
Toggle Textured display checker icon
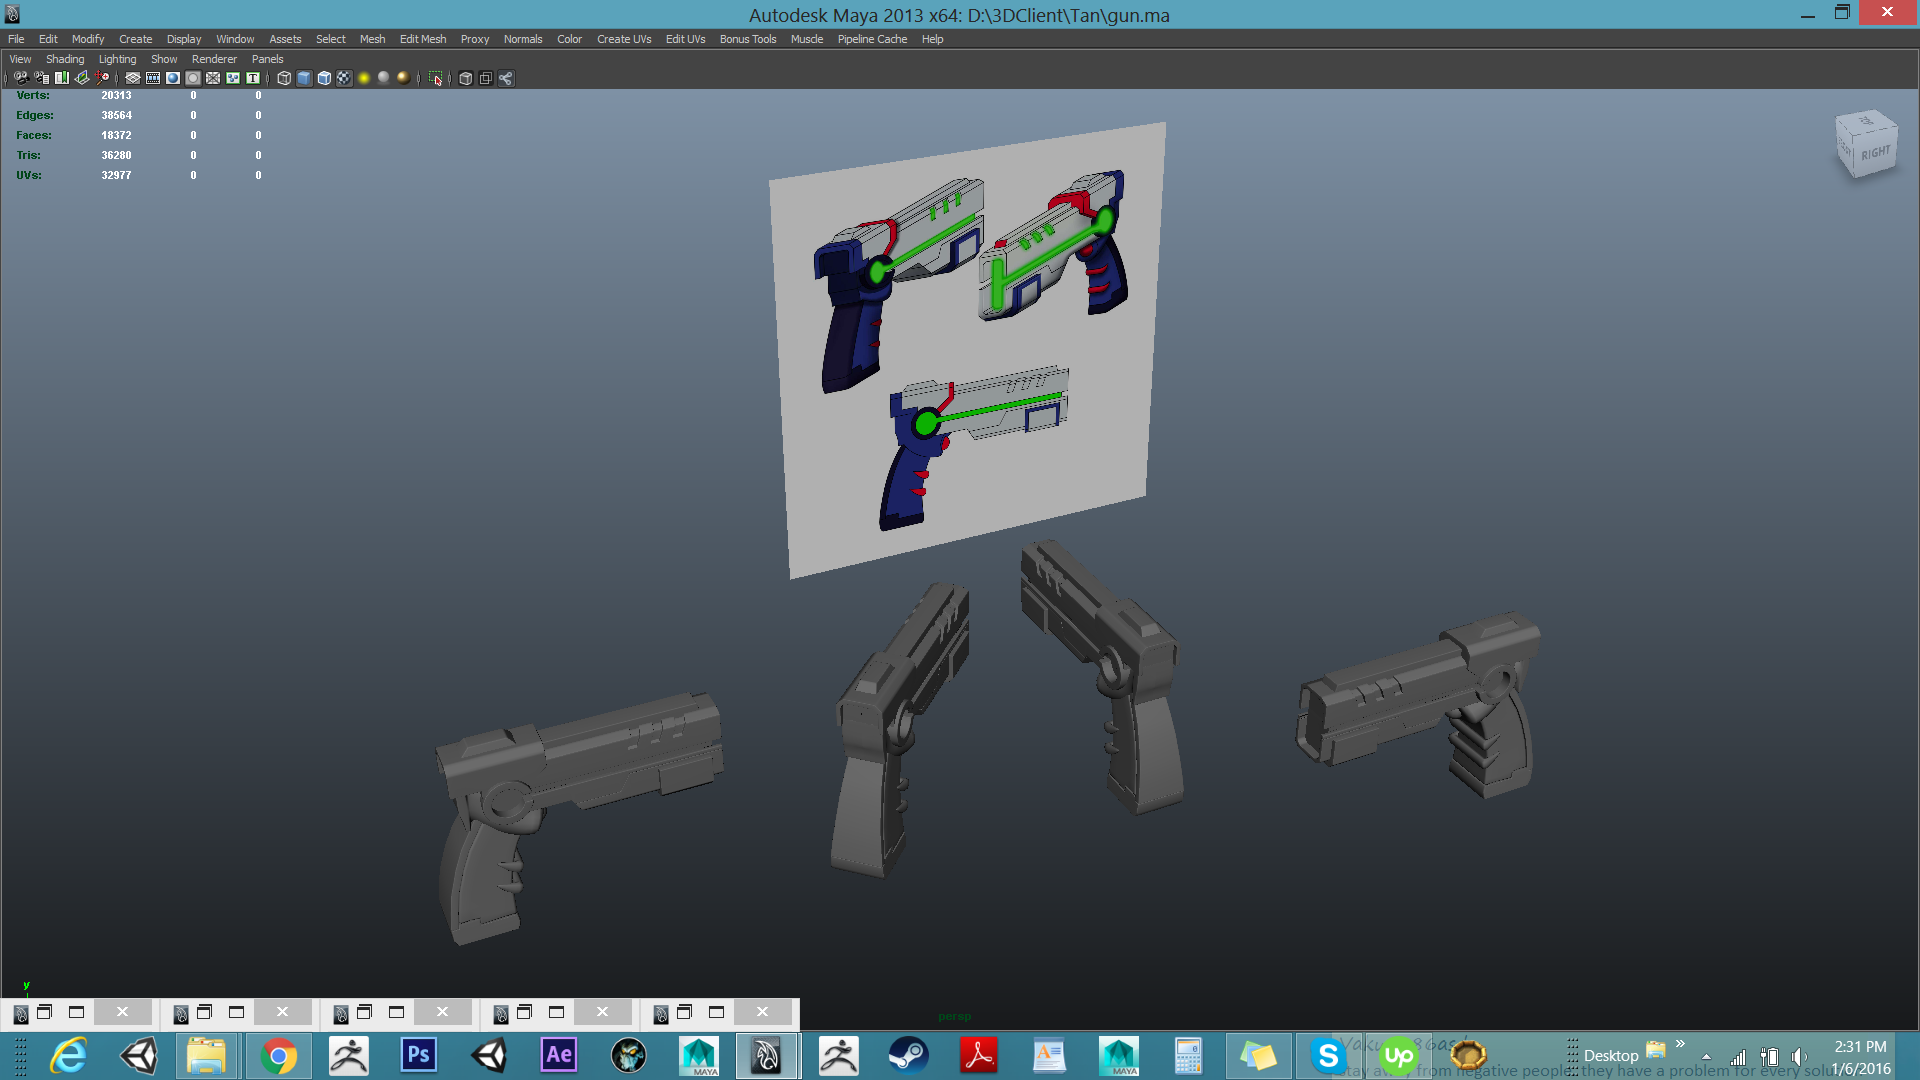click(x=344, y=78)
